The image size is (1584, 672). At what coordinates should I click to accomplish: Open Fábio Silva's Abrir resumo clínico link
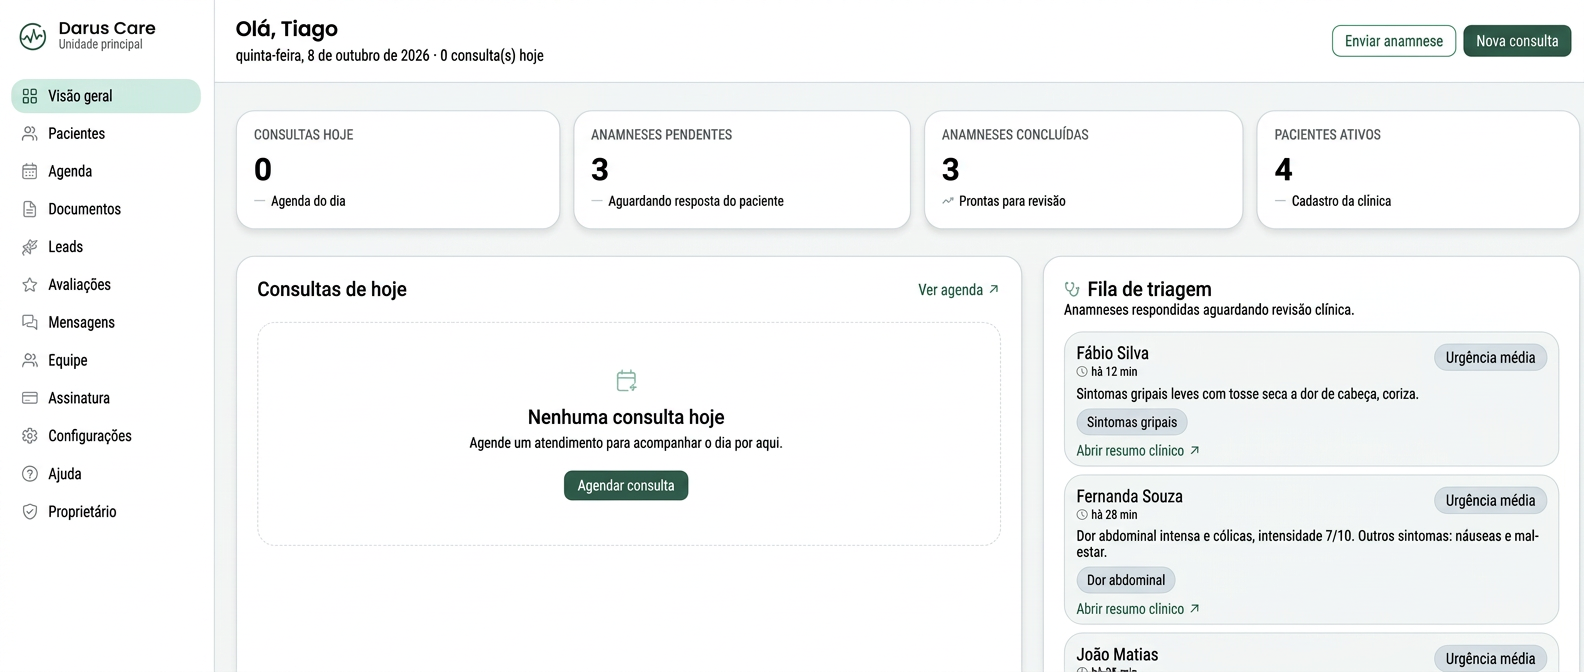[1138, 451]
